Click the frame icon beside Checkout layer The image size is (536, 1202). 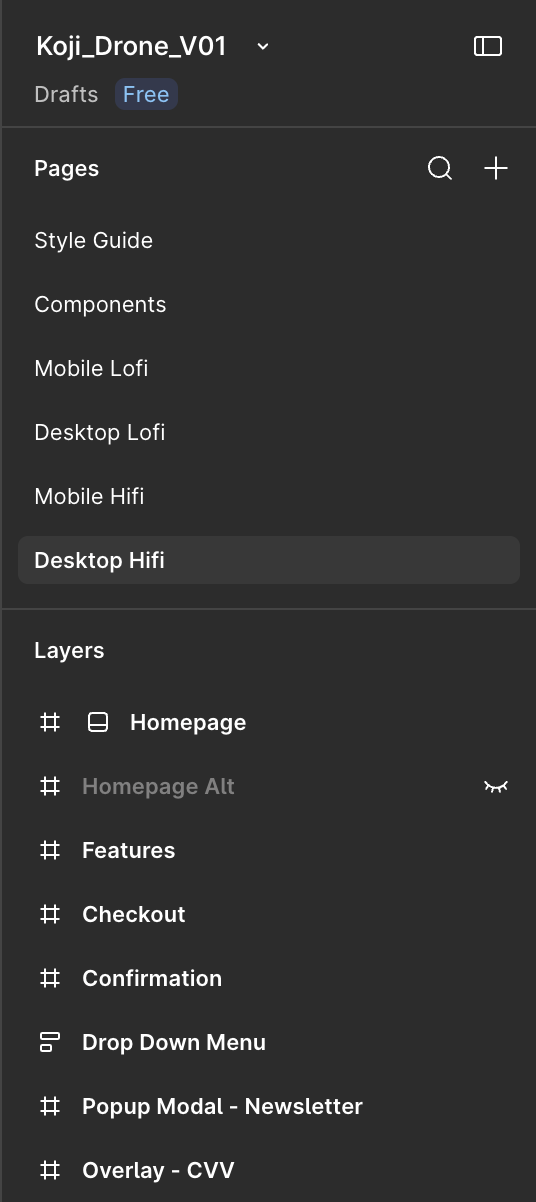click(x=49, y=914)
